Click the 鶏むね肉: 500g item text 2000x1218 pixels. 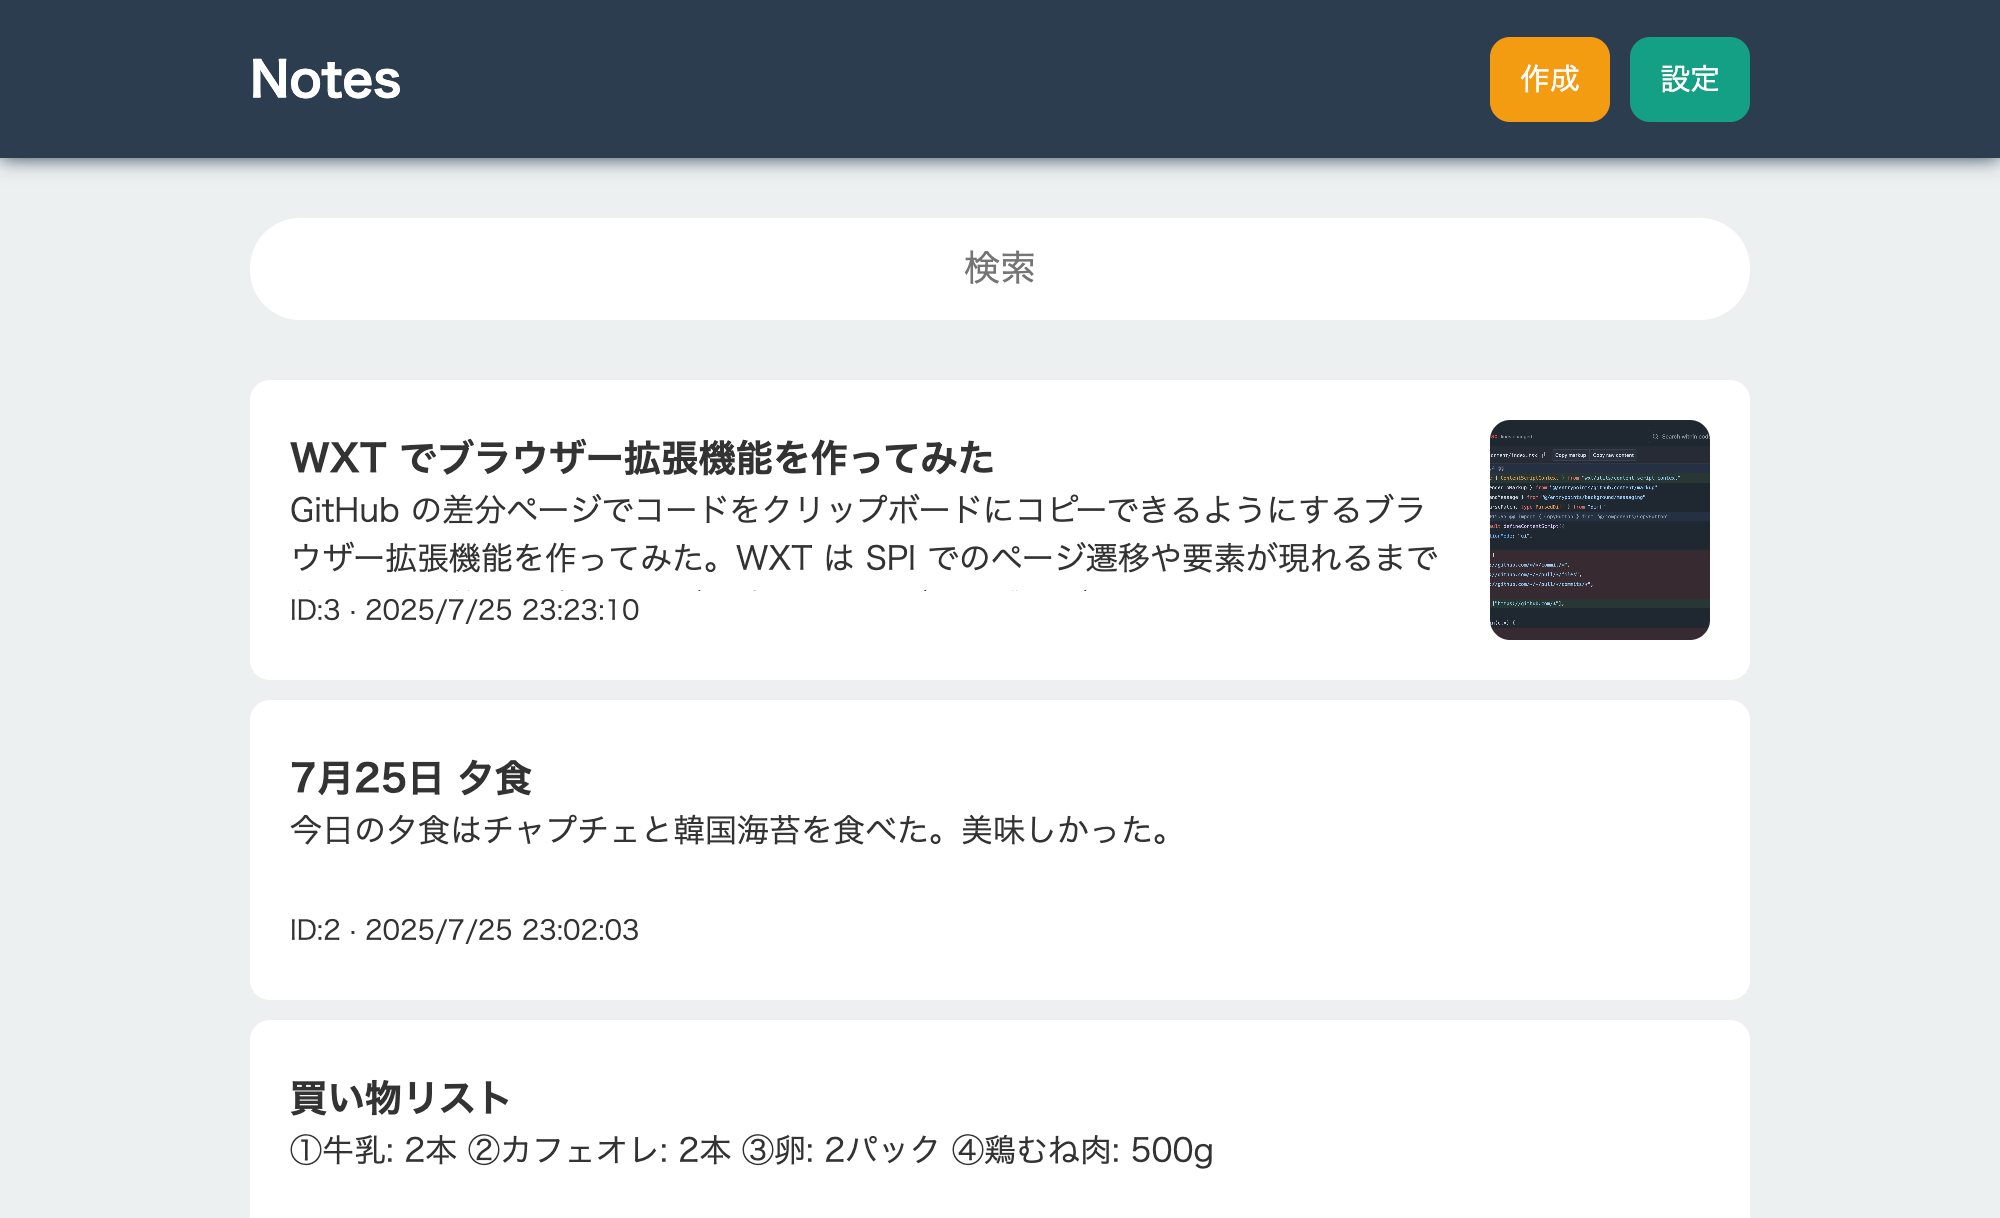[x=1082, y=1150]
